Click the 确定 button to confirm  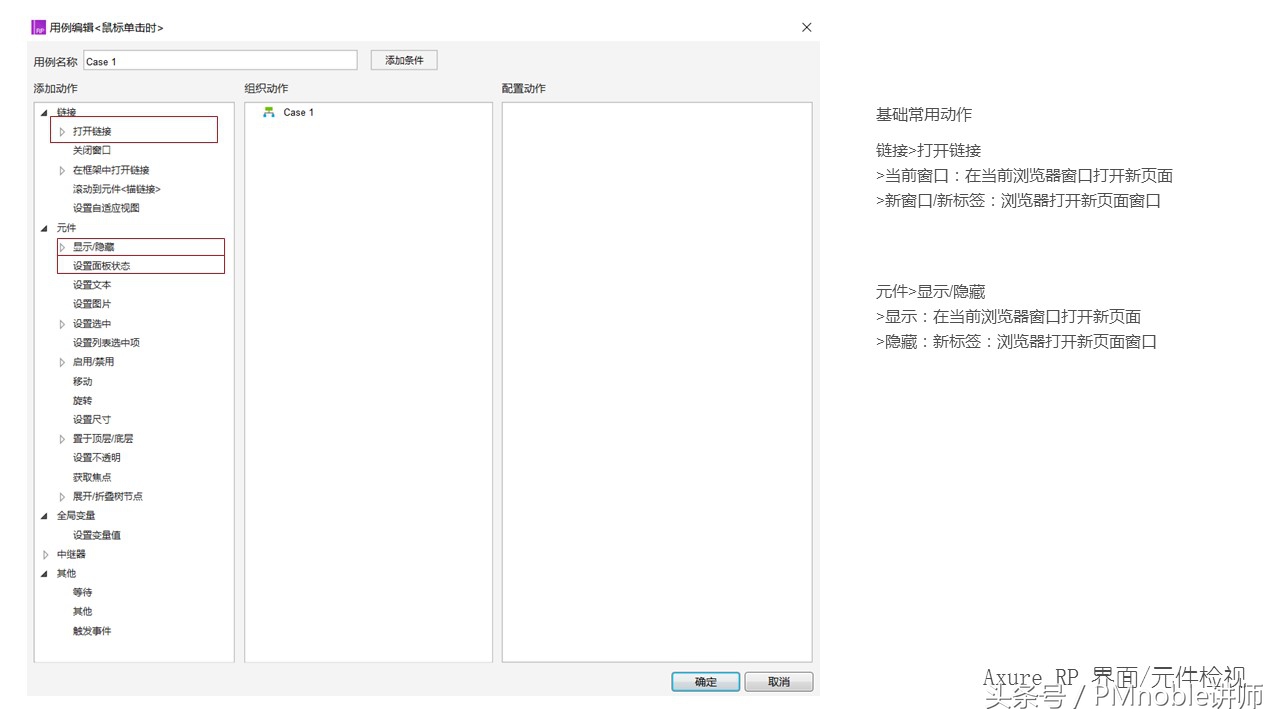705,681
